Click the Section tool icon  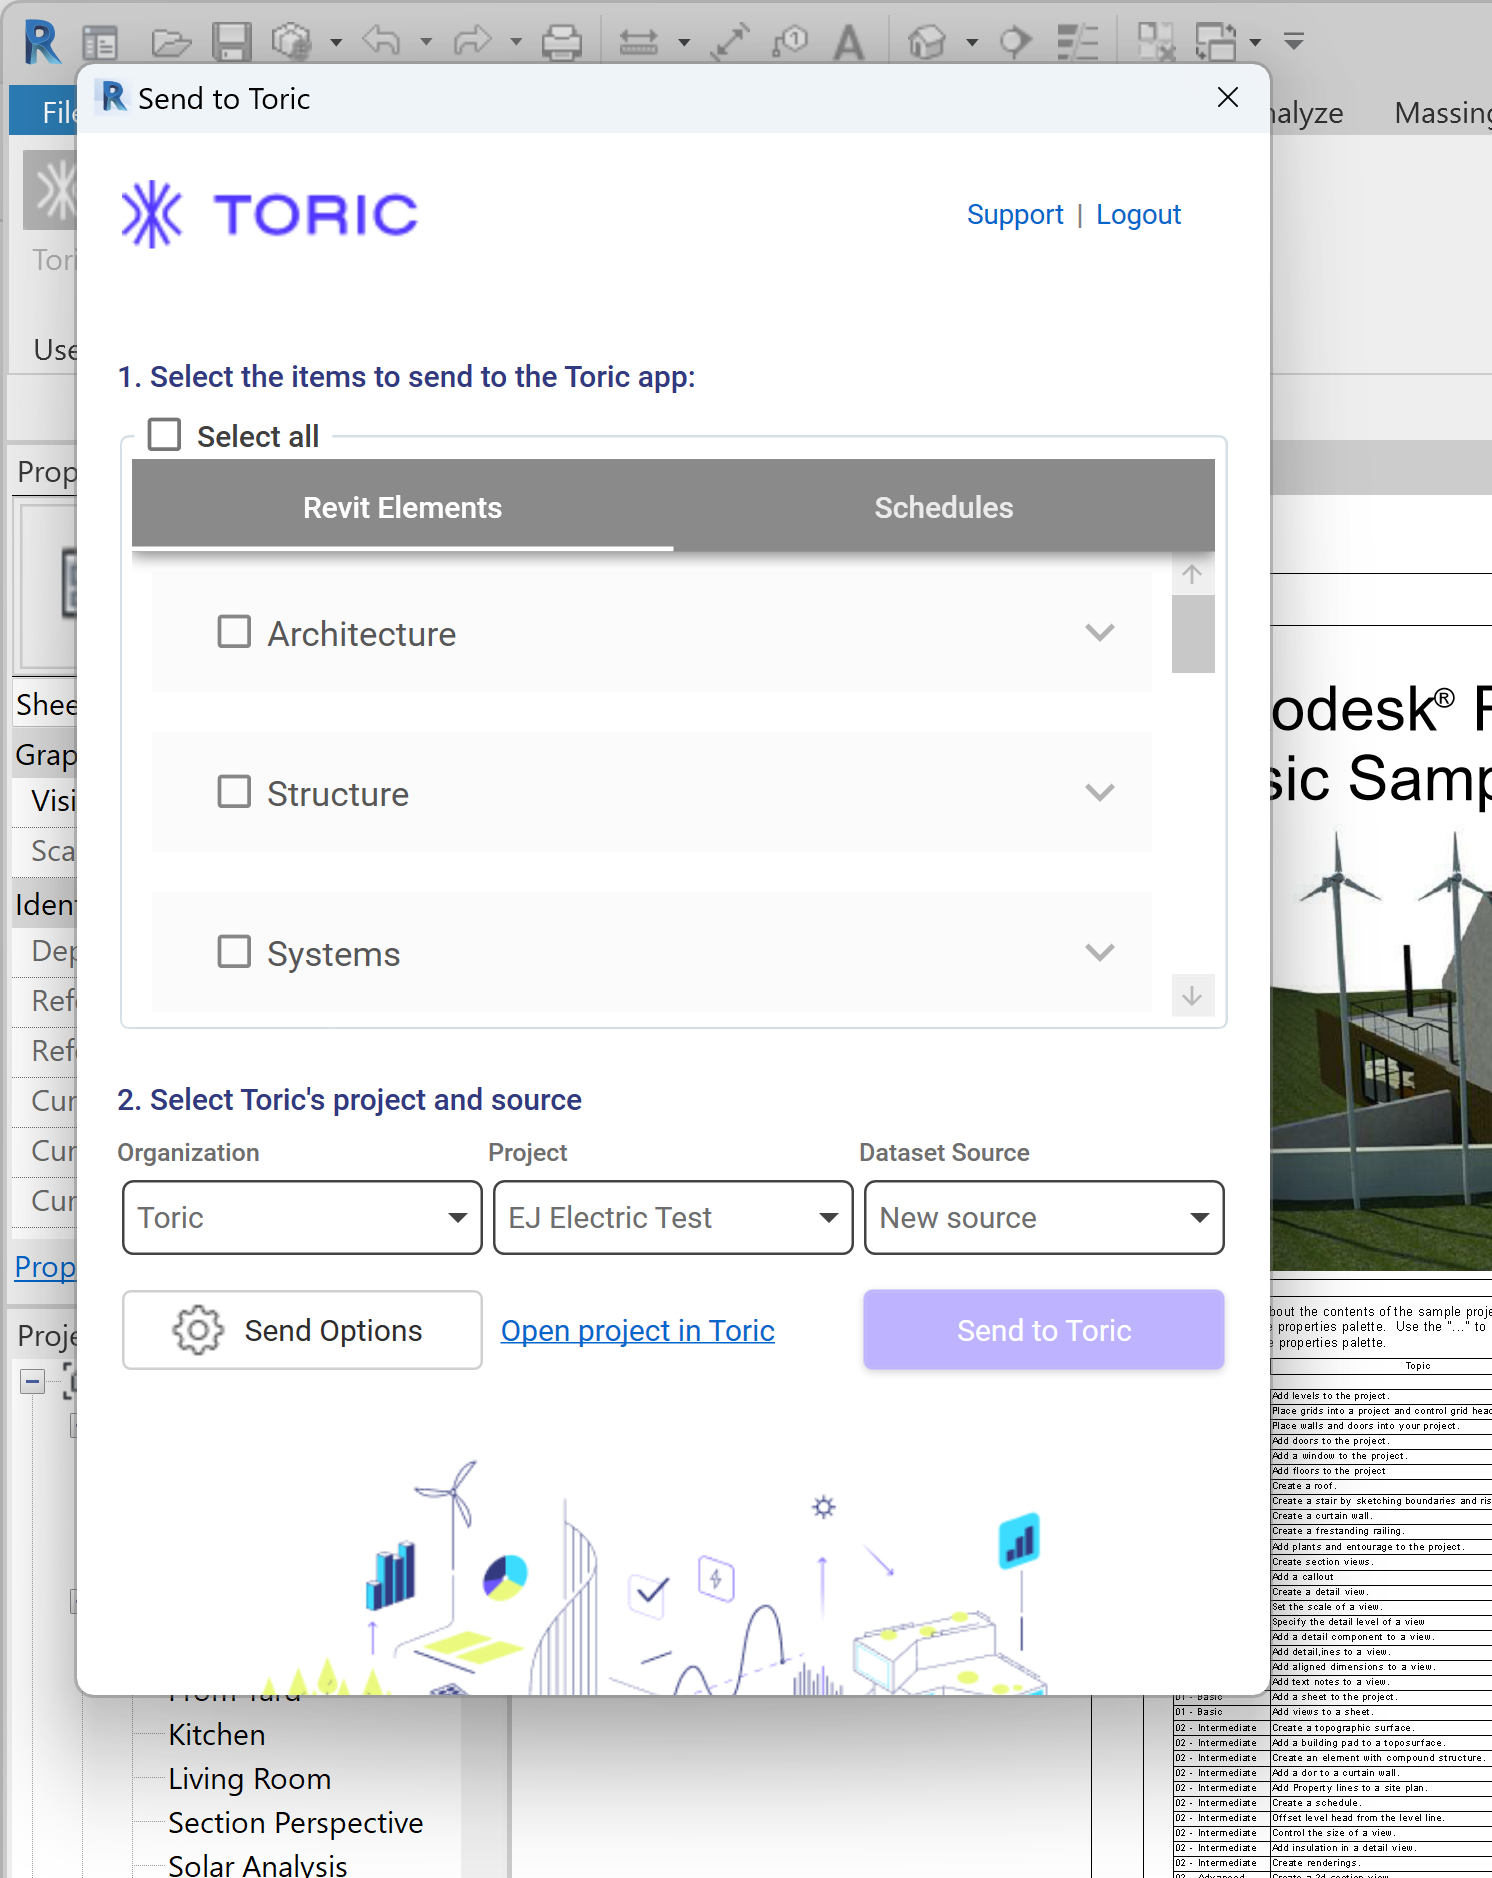point(1015,42)
